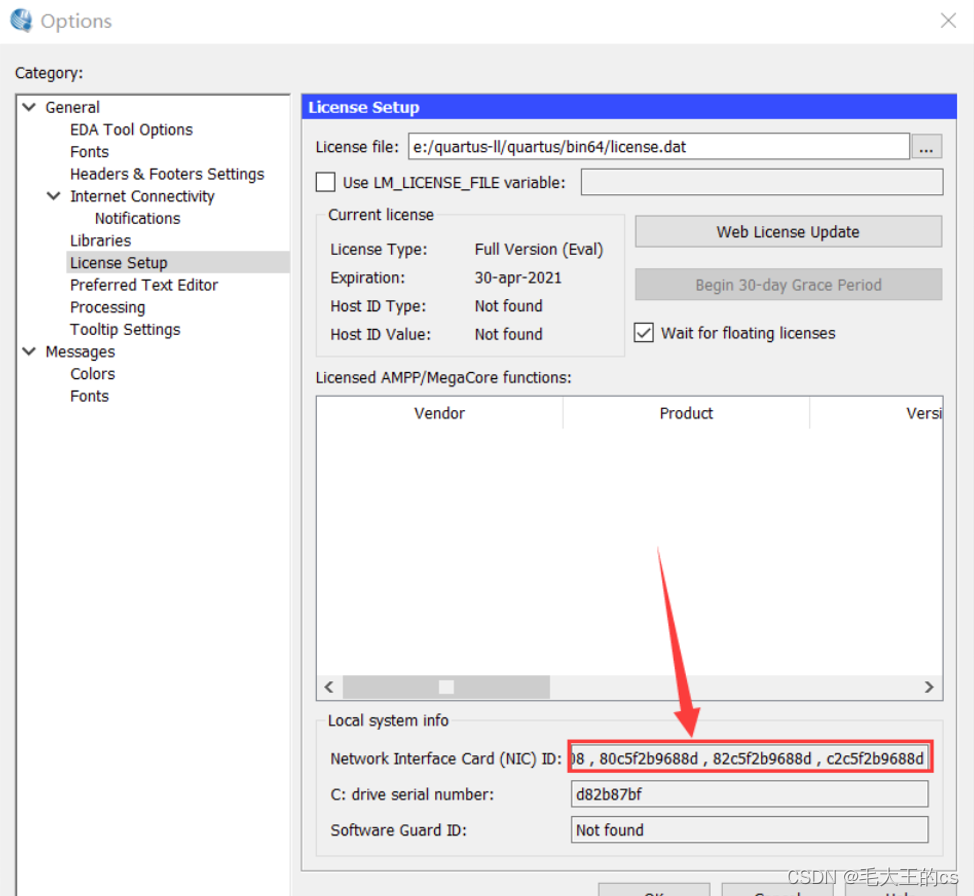
Task: Open the Notifications settings page
Action: [x=137, y=218]
